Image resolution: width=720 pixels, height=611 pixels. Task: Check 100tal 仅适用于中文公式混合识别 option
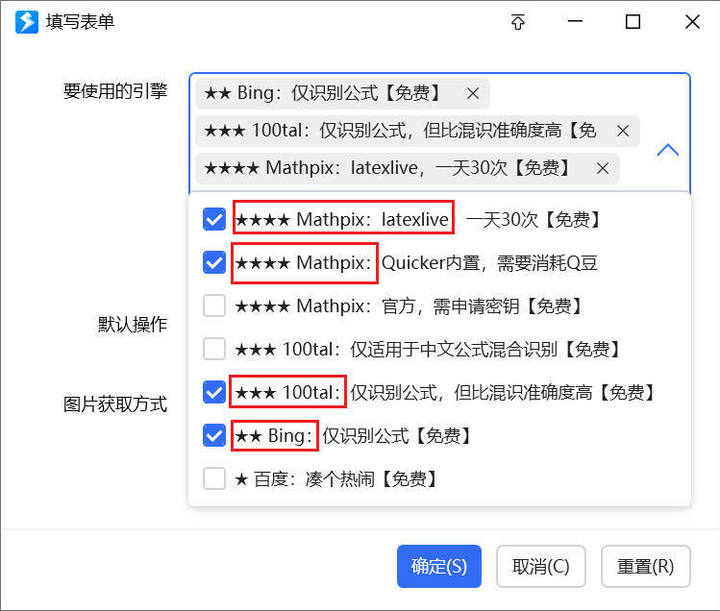[x=214, y=349]
